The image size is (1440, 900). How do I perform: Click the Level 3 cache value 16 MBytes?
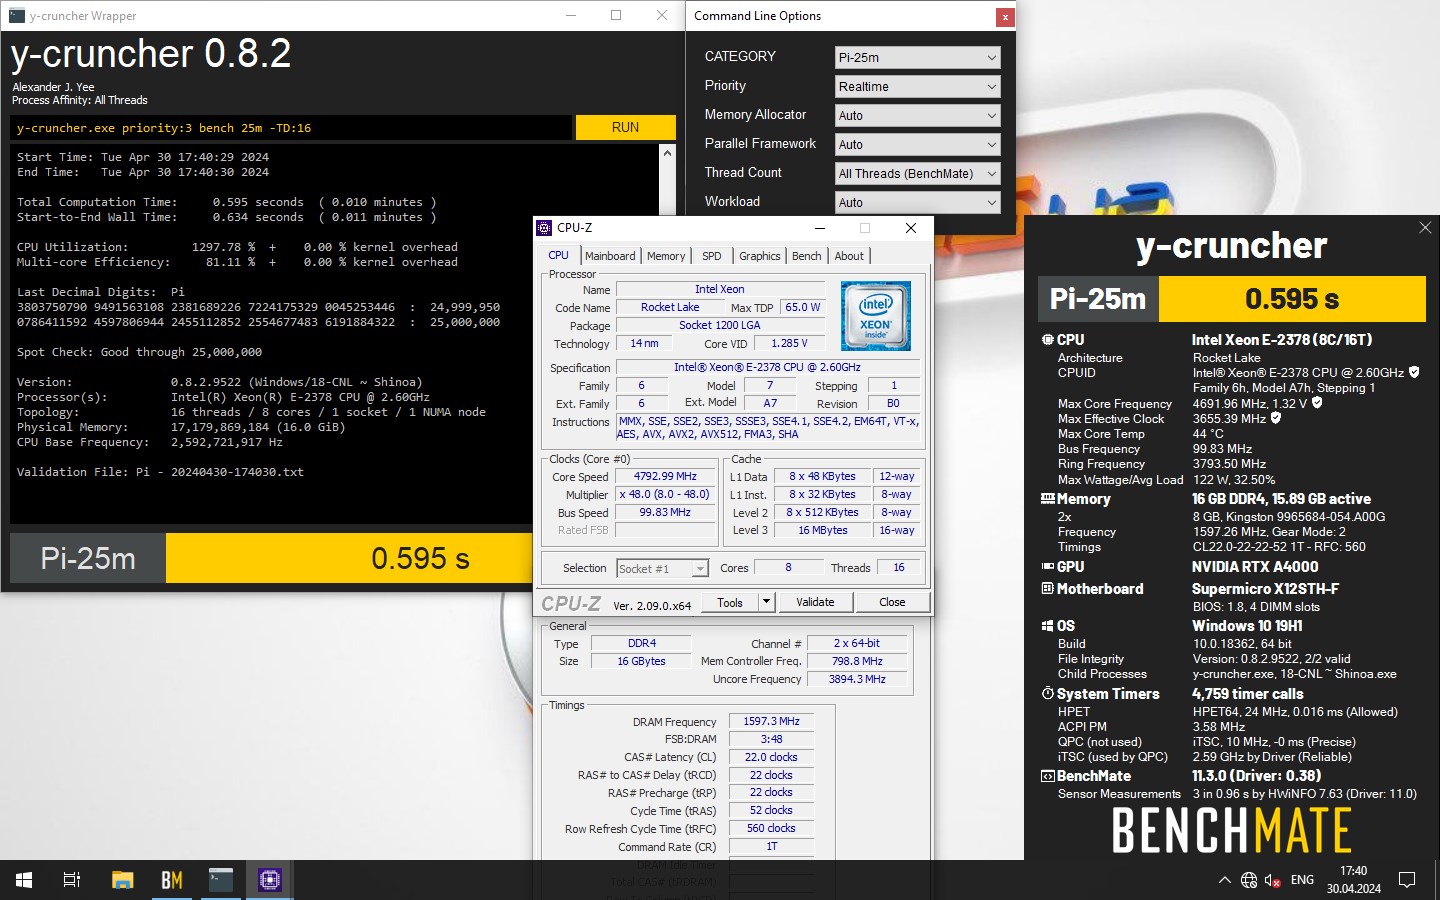coord(822,530)
